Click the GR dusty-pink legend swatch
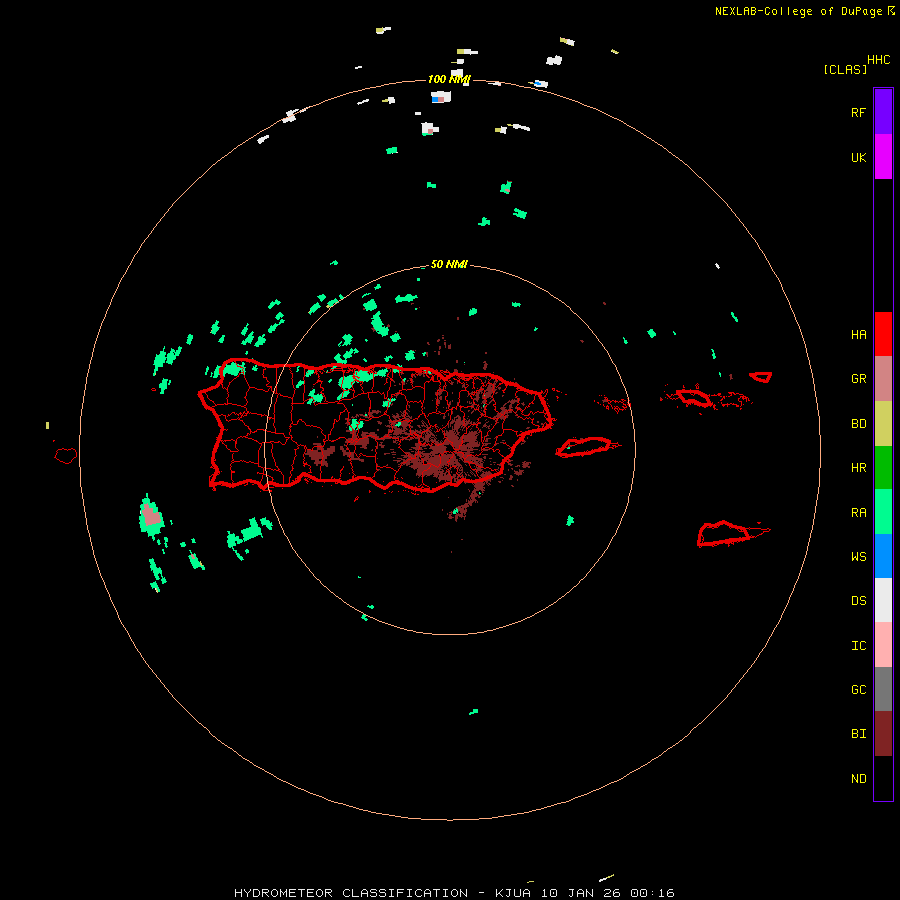Screen dimensions: 900x900 point(883,379)
